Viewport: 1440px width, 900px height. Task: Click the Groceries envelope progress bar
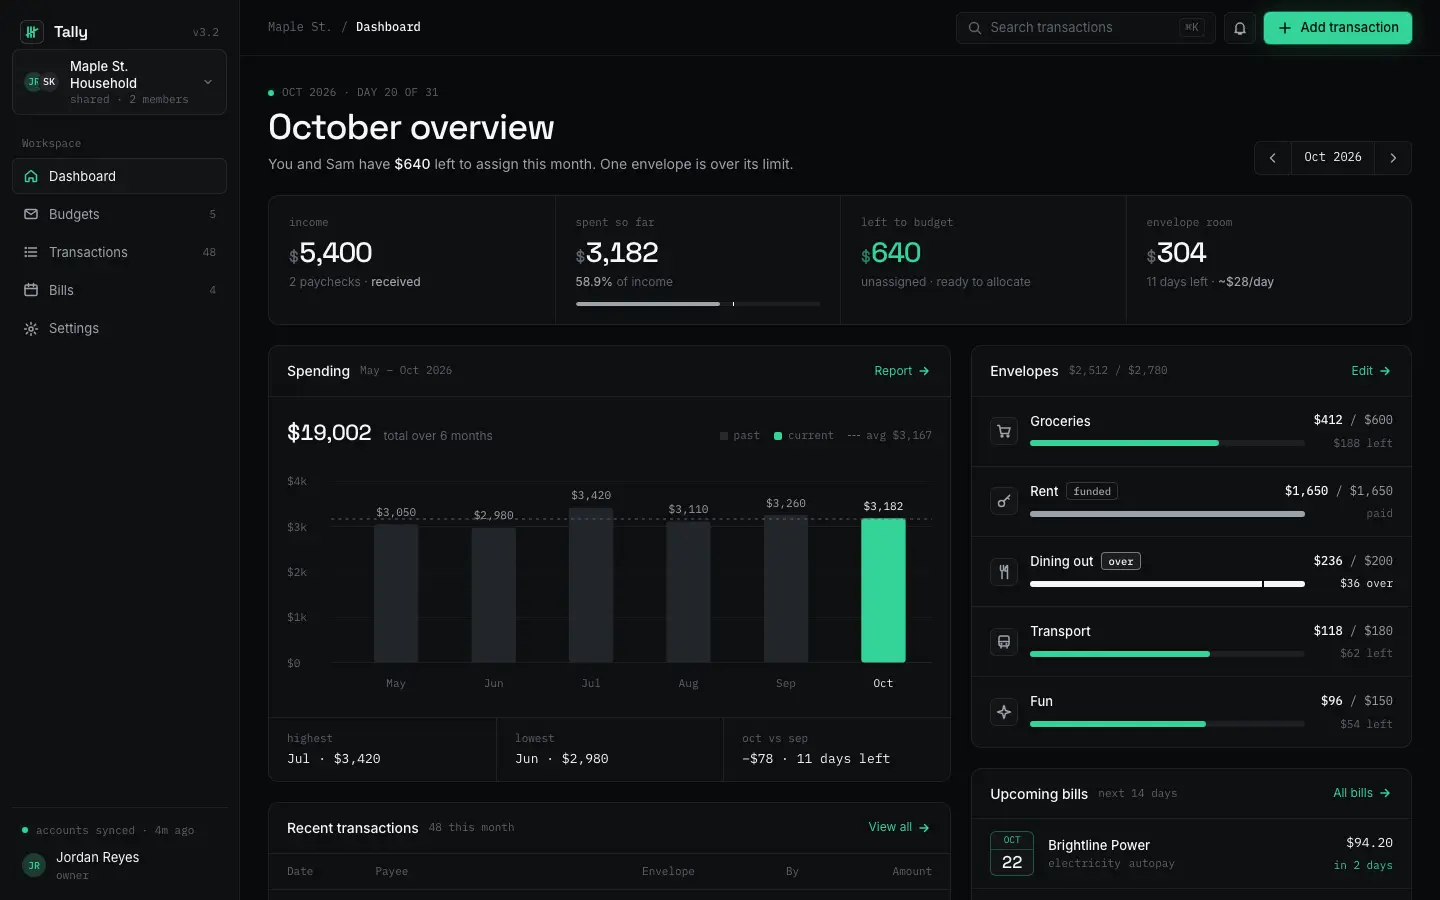(1167, 443)
